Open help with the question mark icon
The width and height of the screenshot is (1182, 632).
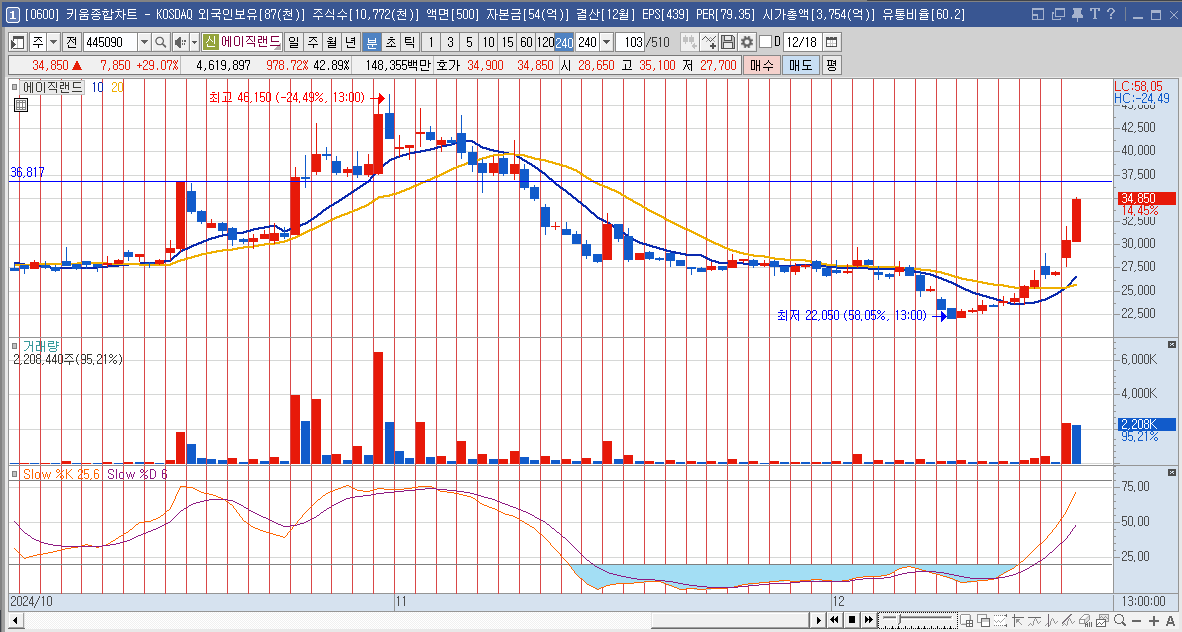(1110, 14)
